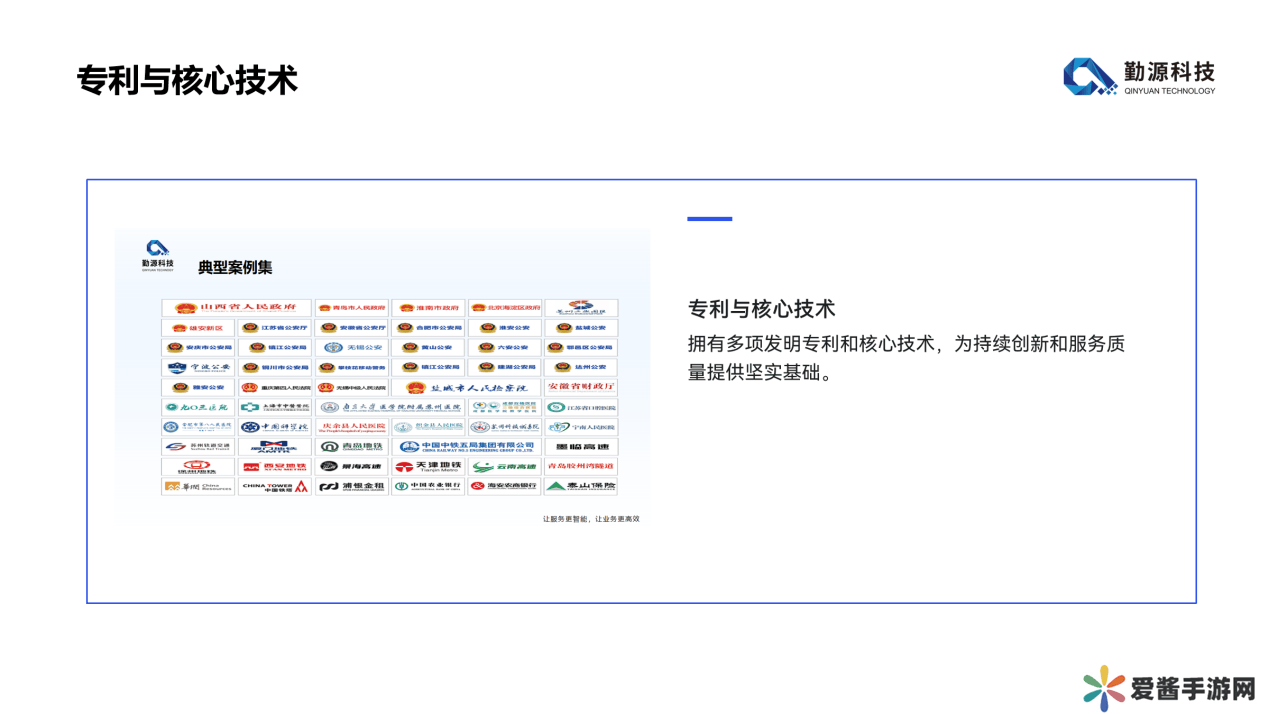Viewport: 1269px width, 714px height.
Task: Click the 中国中铁五局集团有限公司 logo
Action: pyautogui.click(x=466, y=447)
